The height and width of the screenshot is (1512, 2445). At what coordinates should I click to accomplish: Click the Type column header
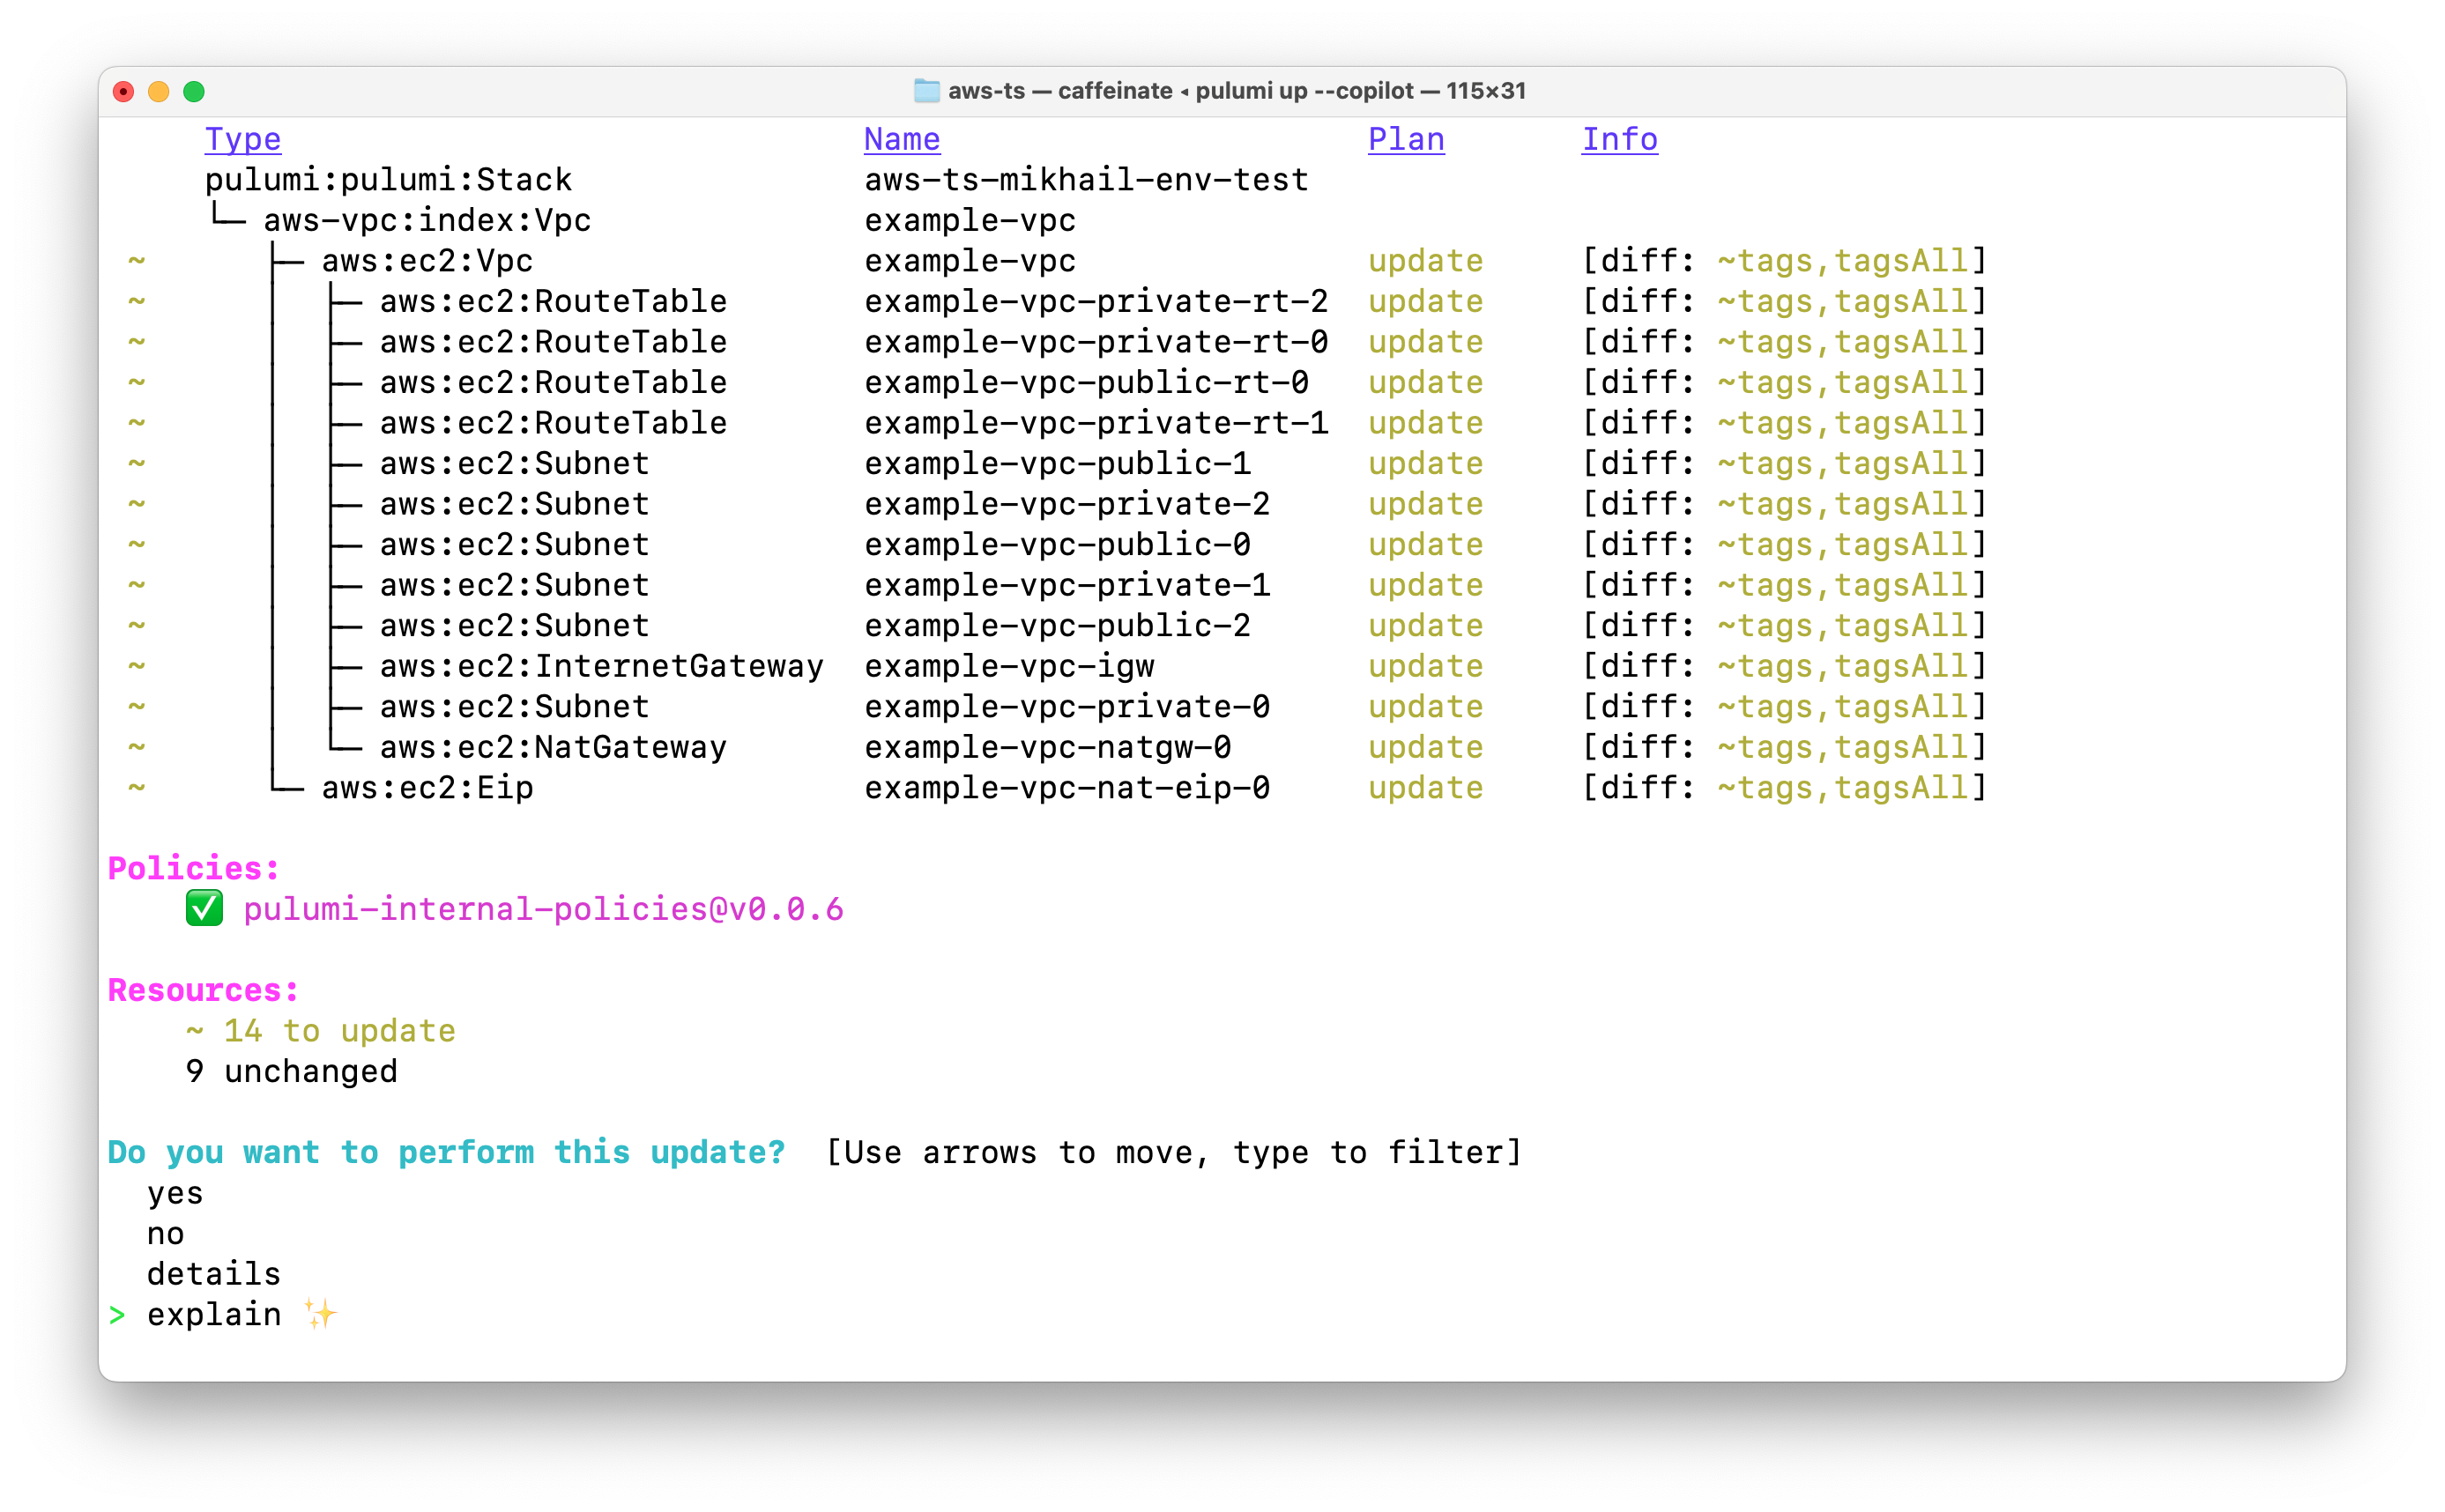click(243, 140)
